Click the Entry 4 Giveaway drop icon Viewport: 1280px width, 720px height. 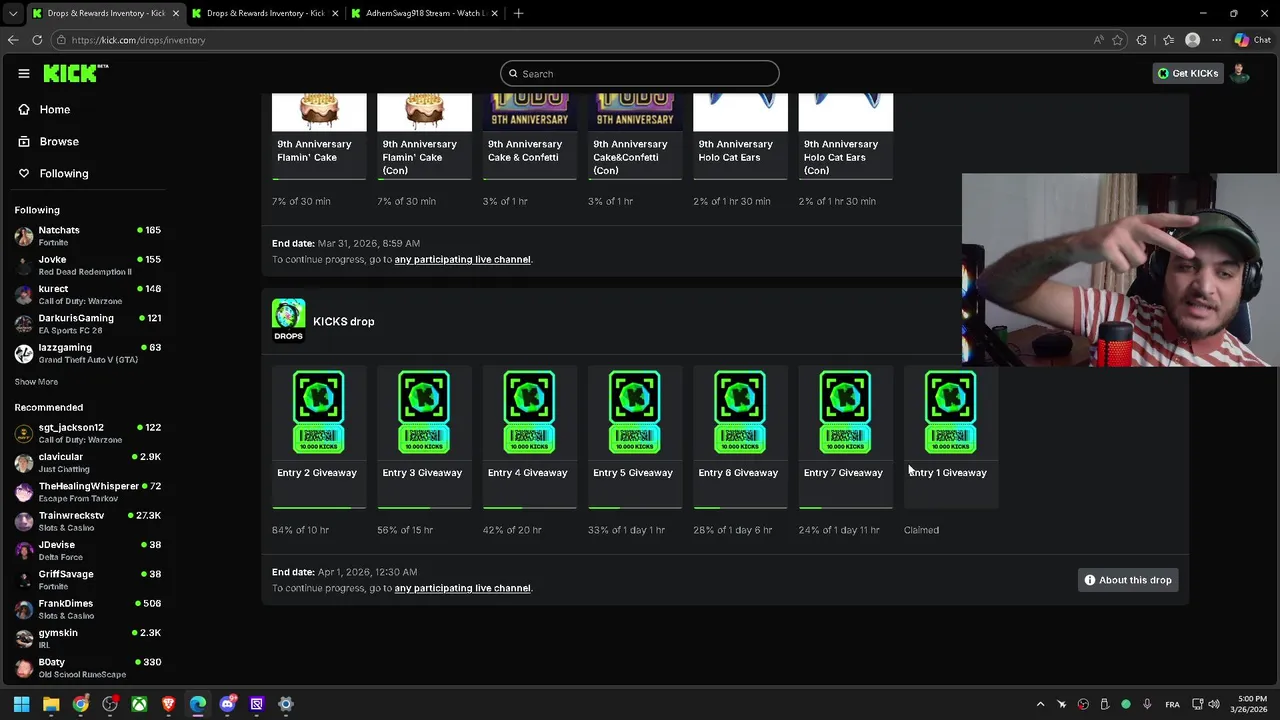point(529,412)
